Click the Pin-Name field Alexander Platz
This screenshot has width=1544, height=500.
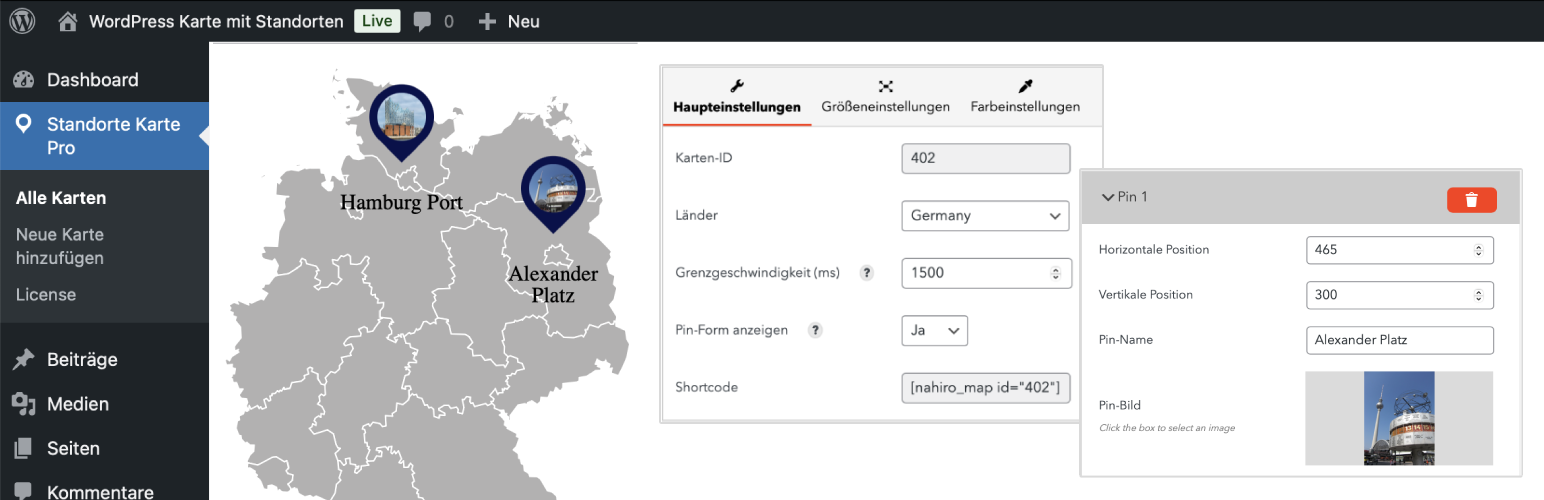(x=1399, y=340)
